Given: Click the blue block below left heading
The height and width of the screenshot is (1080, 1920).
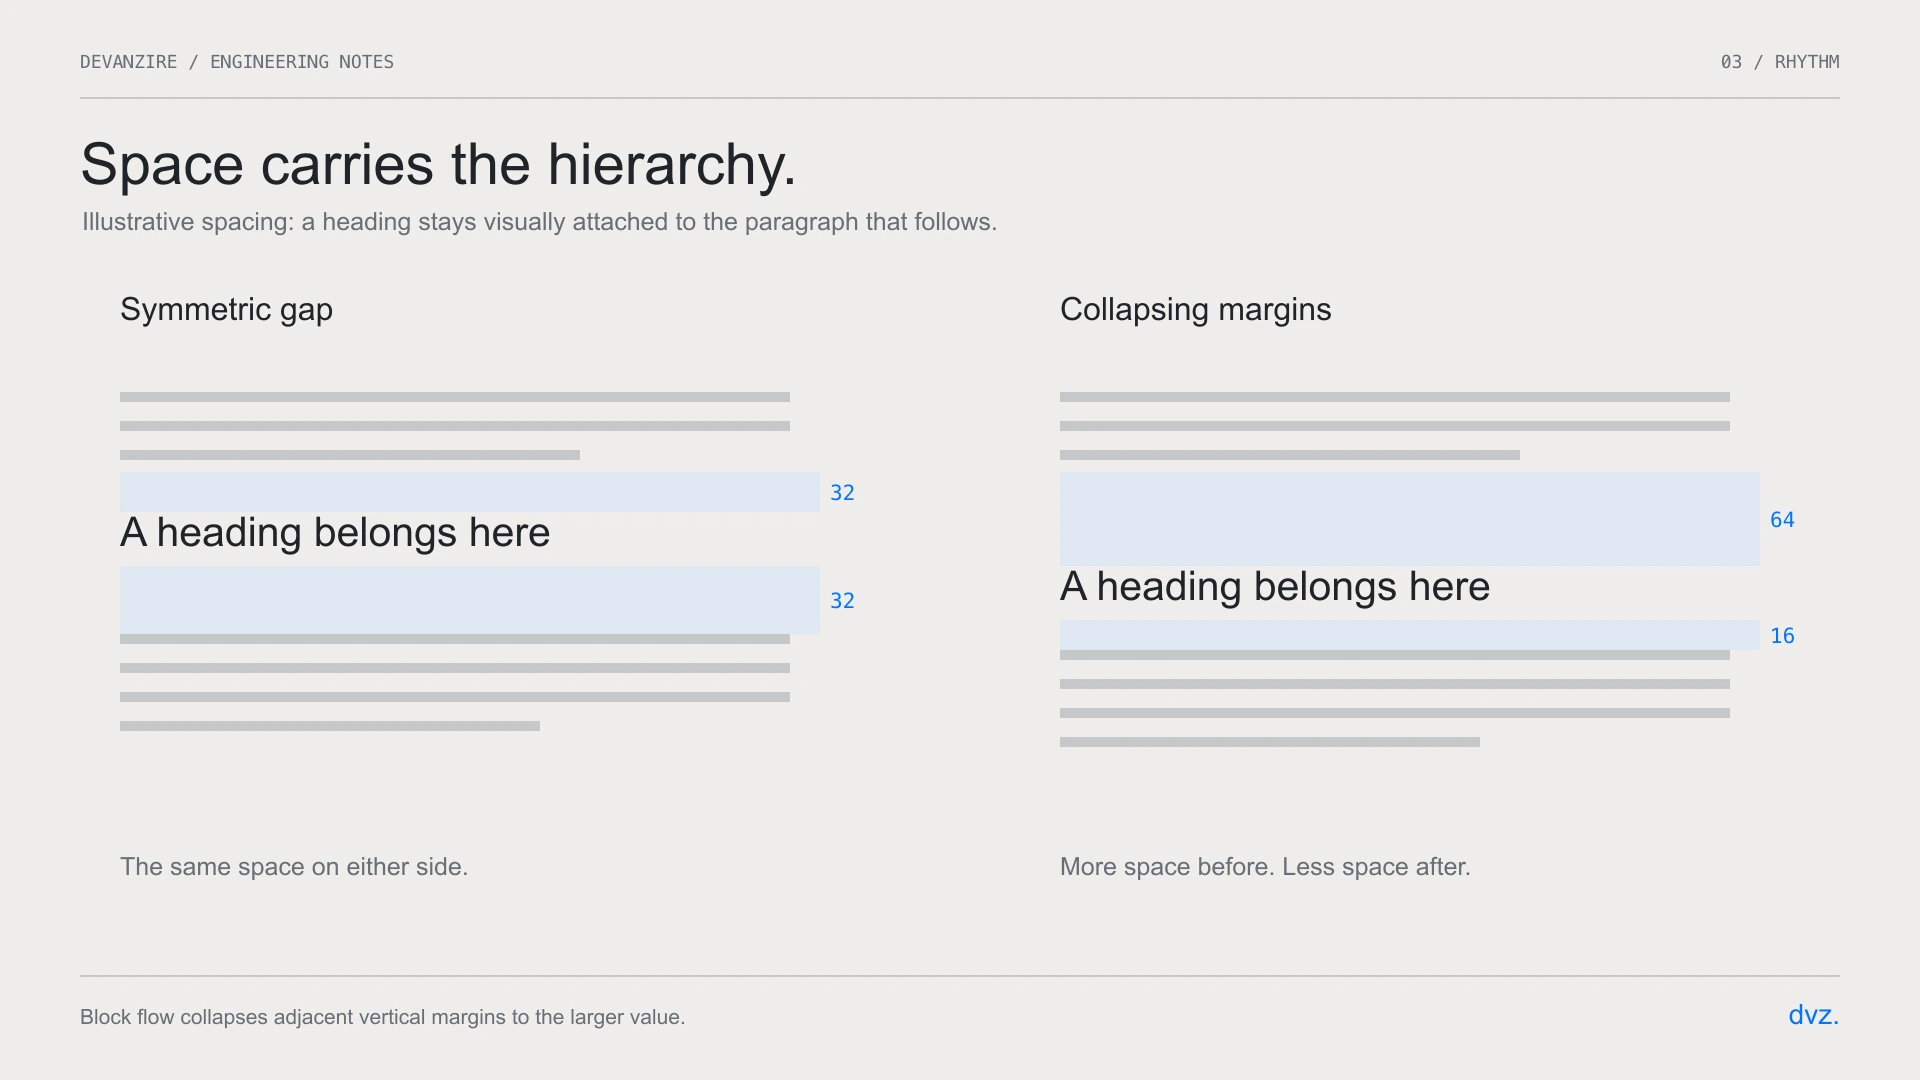Looking at the screenshot, I should (470, 600).
